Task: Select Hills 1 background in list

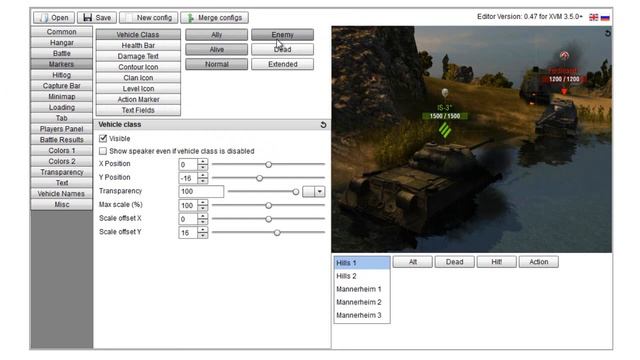Action: [362, 263]
